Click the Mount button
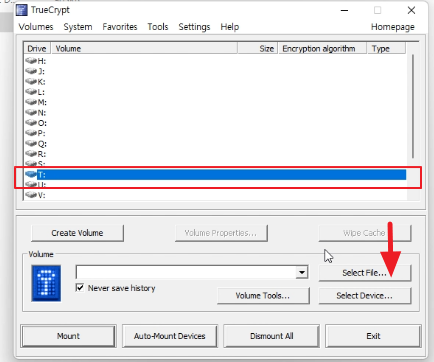The width and height of the screenshot is (434, 362). [68, 336]
